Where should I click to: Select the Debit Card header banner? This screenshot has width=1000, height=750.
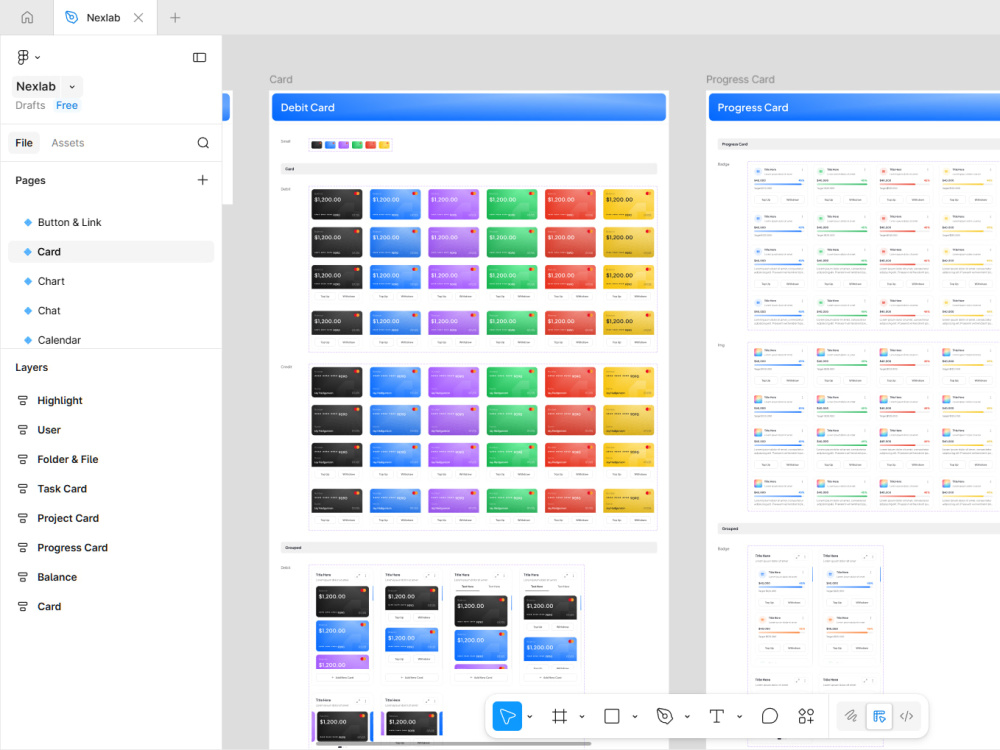pyautogui.click(x=469, y=107)
